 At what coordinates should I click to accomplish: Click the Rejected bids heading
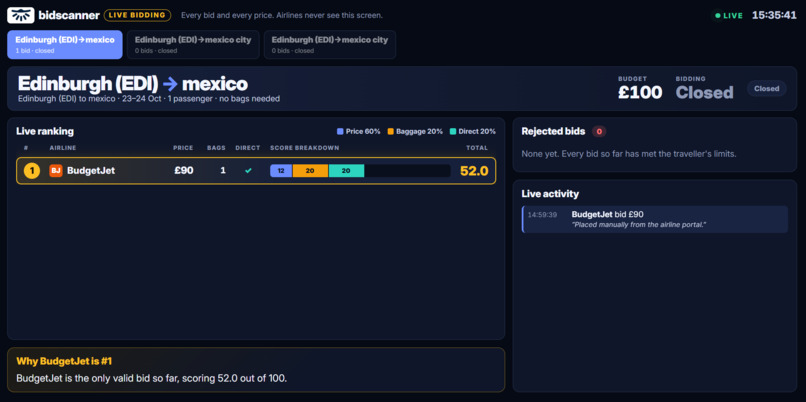pos(553,131)
